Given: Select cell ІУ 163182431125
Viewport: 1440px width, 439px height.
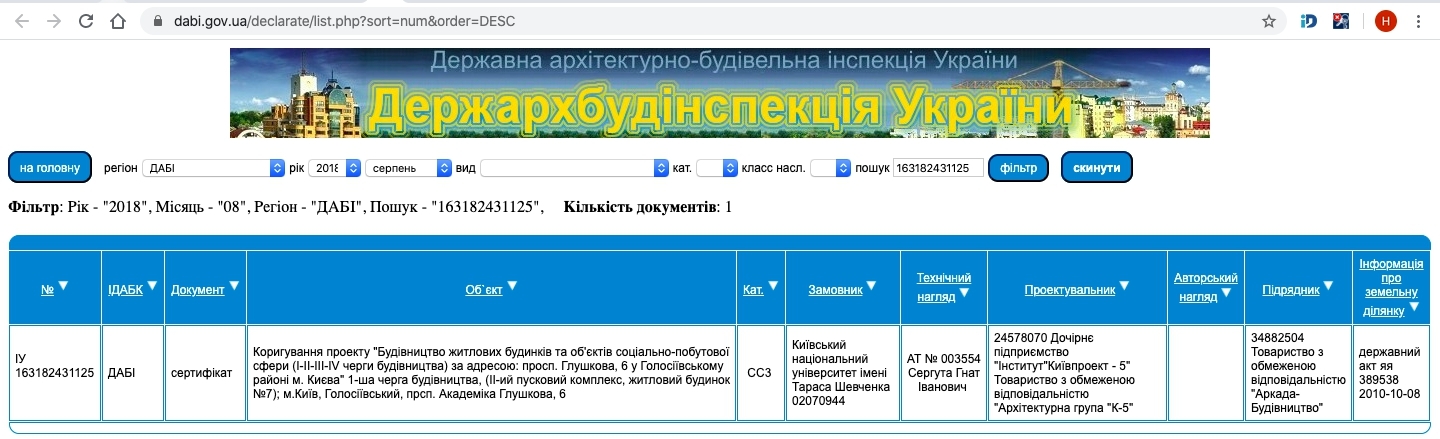Looking at the screenshot, I should 55,373.
